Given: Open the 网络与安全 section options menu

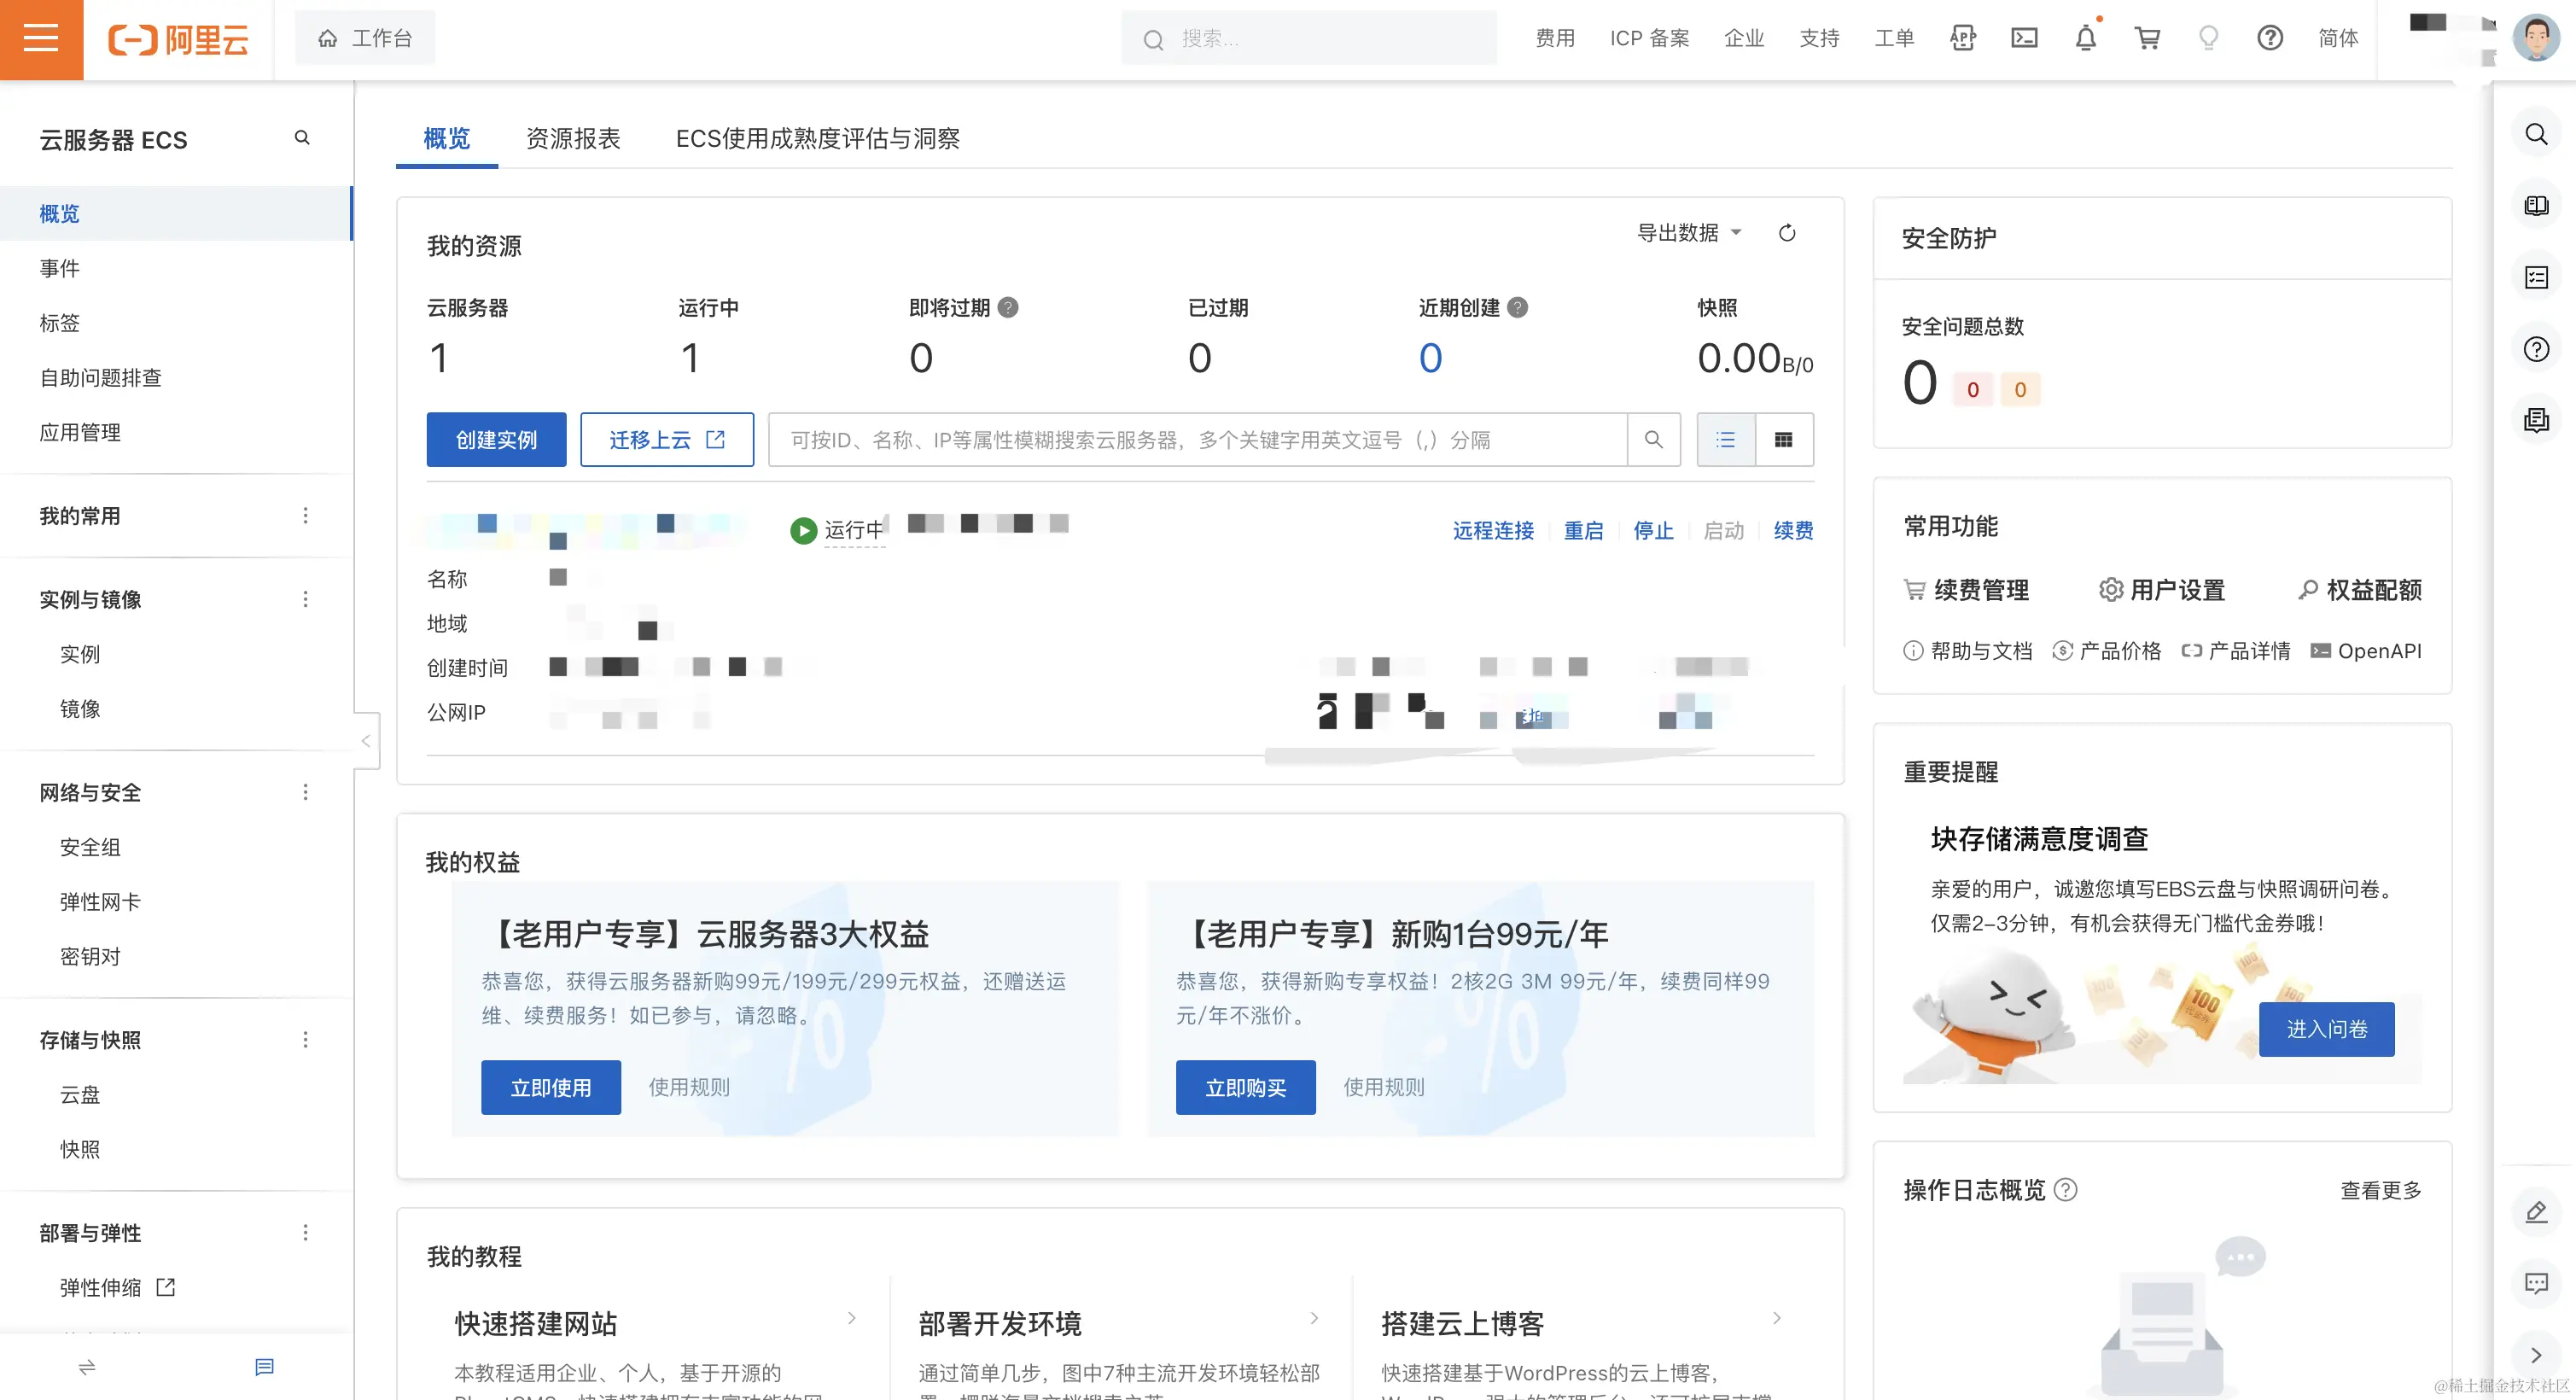Looking at the screenshot, I should tap(306, 792).
